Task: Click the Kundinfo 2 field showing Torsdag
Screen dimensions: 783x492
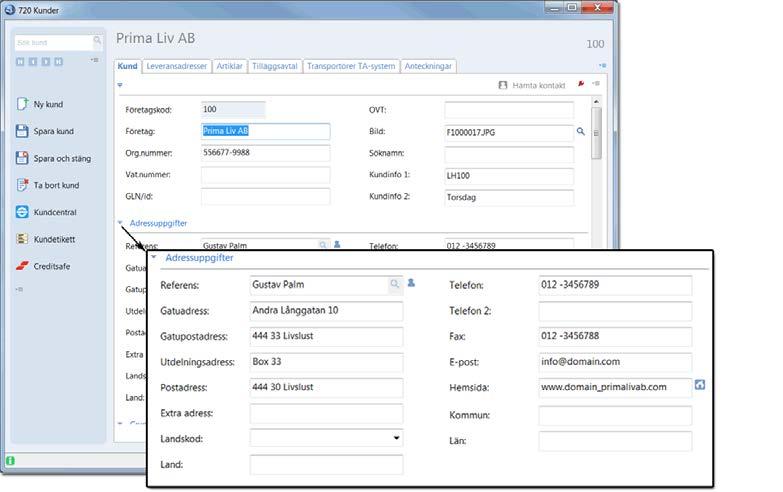Action: pos(509,197)
